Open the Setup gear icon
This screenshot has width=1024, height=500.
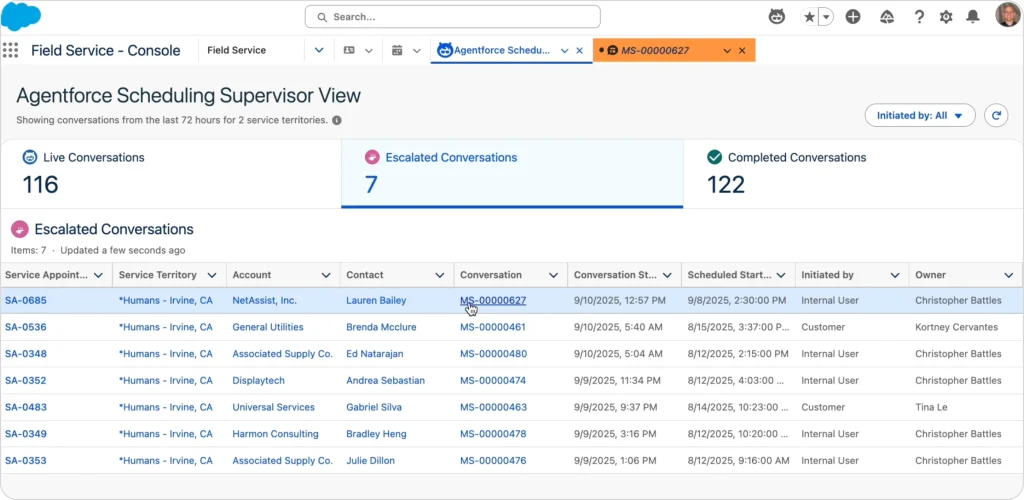coord(946,17)
